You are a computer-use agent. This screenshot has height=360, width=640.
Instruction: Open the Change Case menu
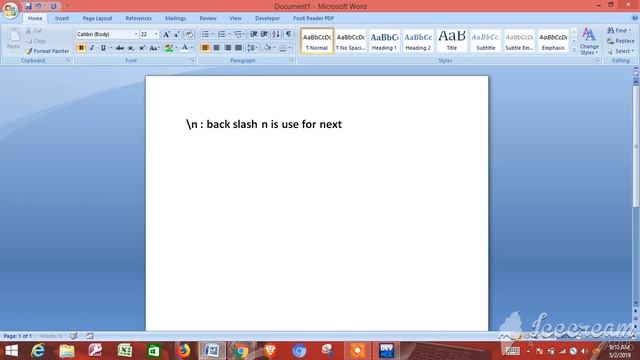(x=154, y=48)
